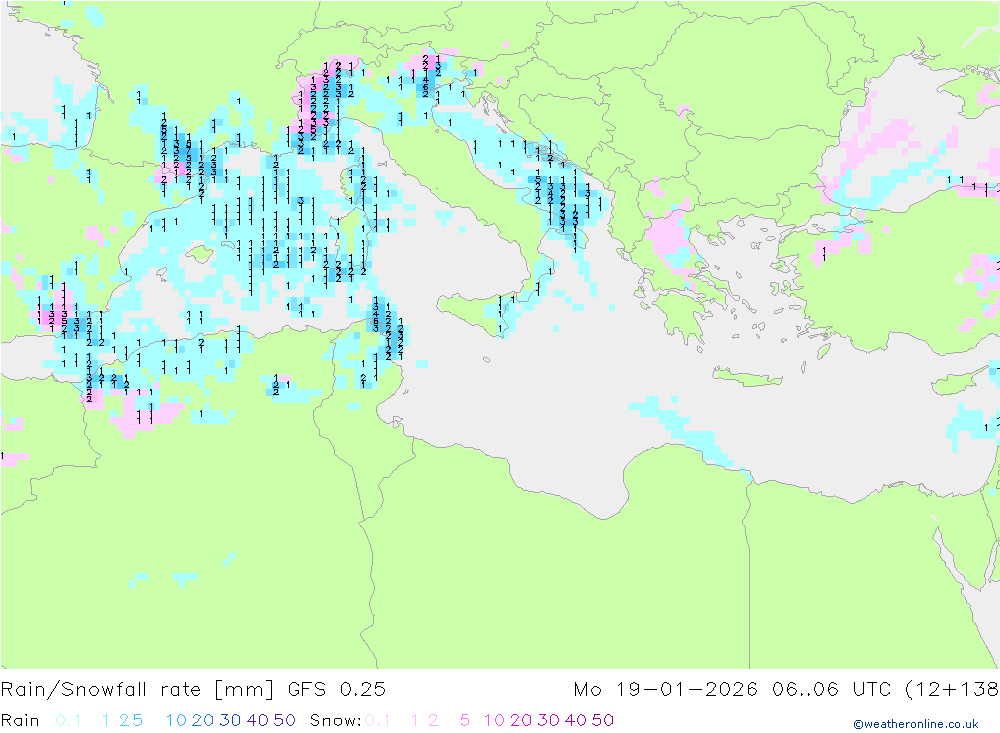
Task: Click the Rain 20 legend value
Action: pos(203,720)
